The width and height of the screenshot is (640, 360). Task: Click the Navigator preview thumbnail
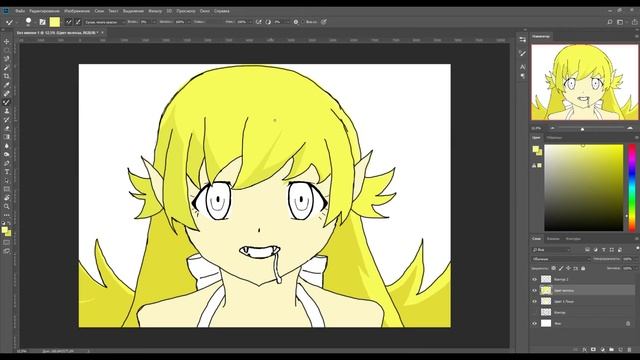click(x=584, y=82)
